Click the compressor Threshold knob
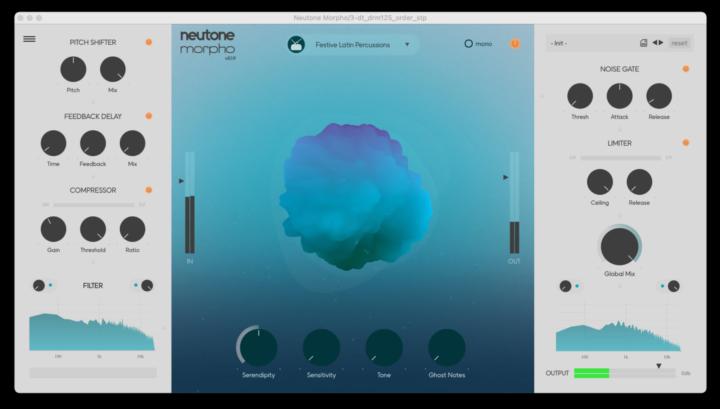This screenshot has width=720, height=409. point(93,229)
